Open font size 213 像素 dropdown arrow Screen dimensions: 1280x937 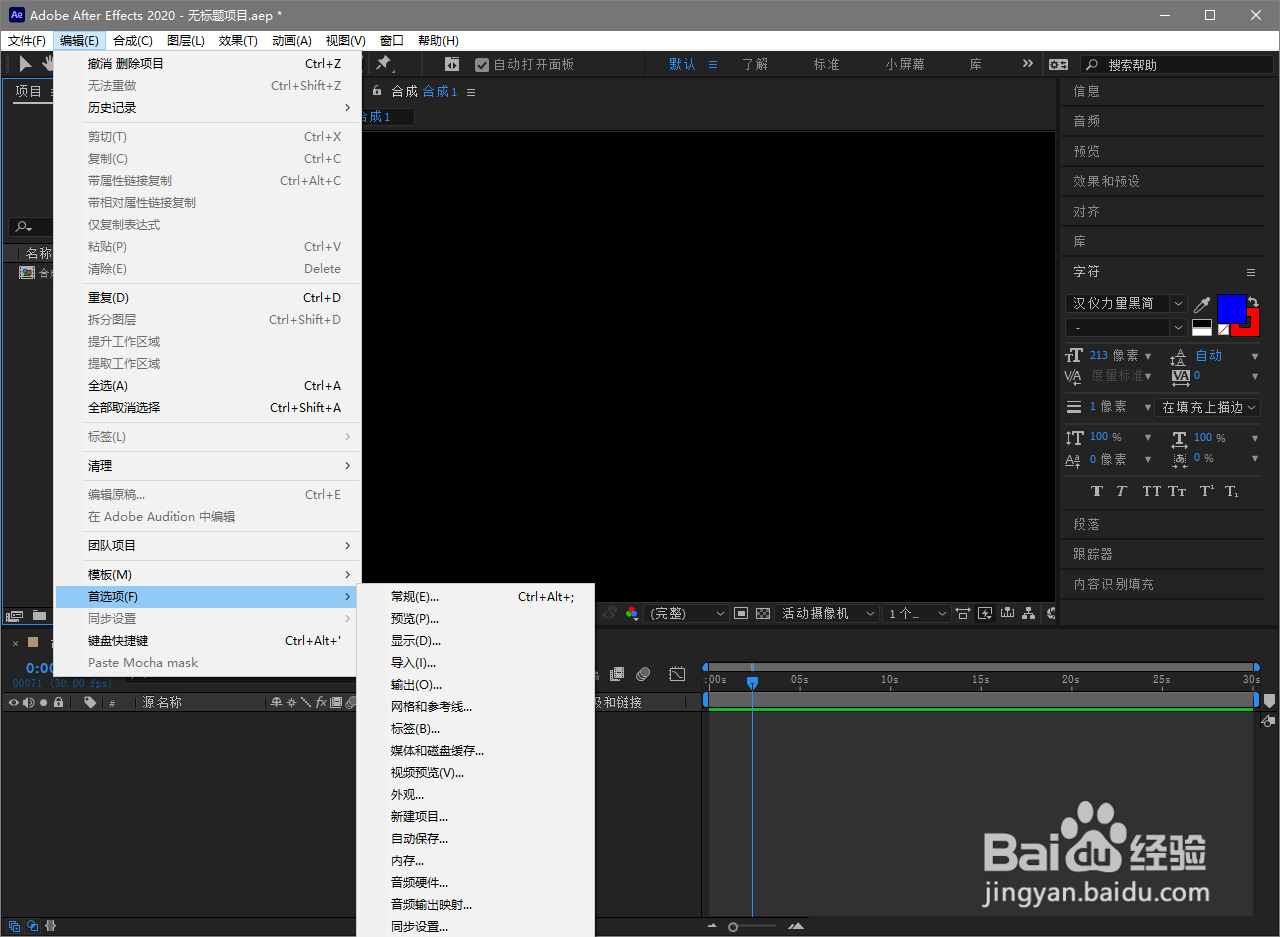click(x=1147, y=356)
